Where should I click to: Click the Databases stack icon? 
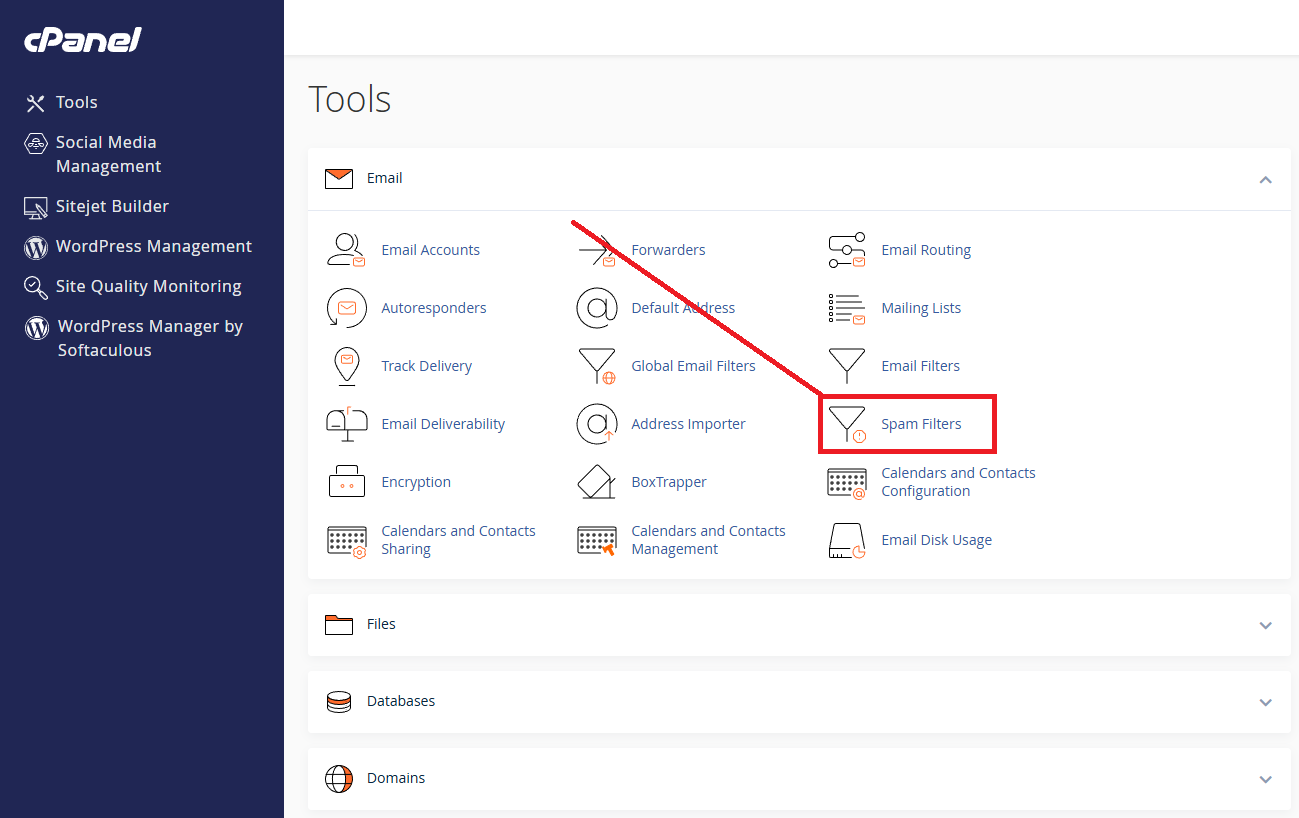[339, 702]
